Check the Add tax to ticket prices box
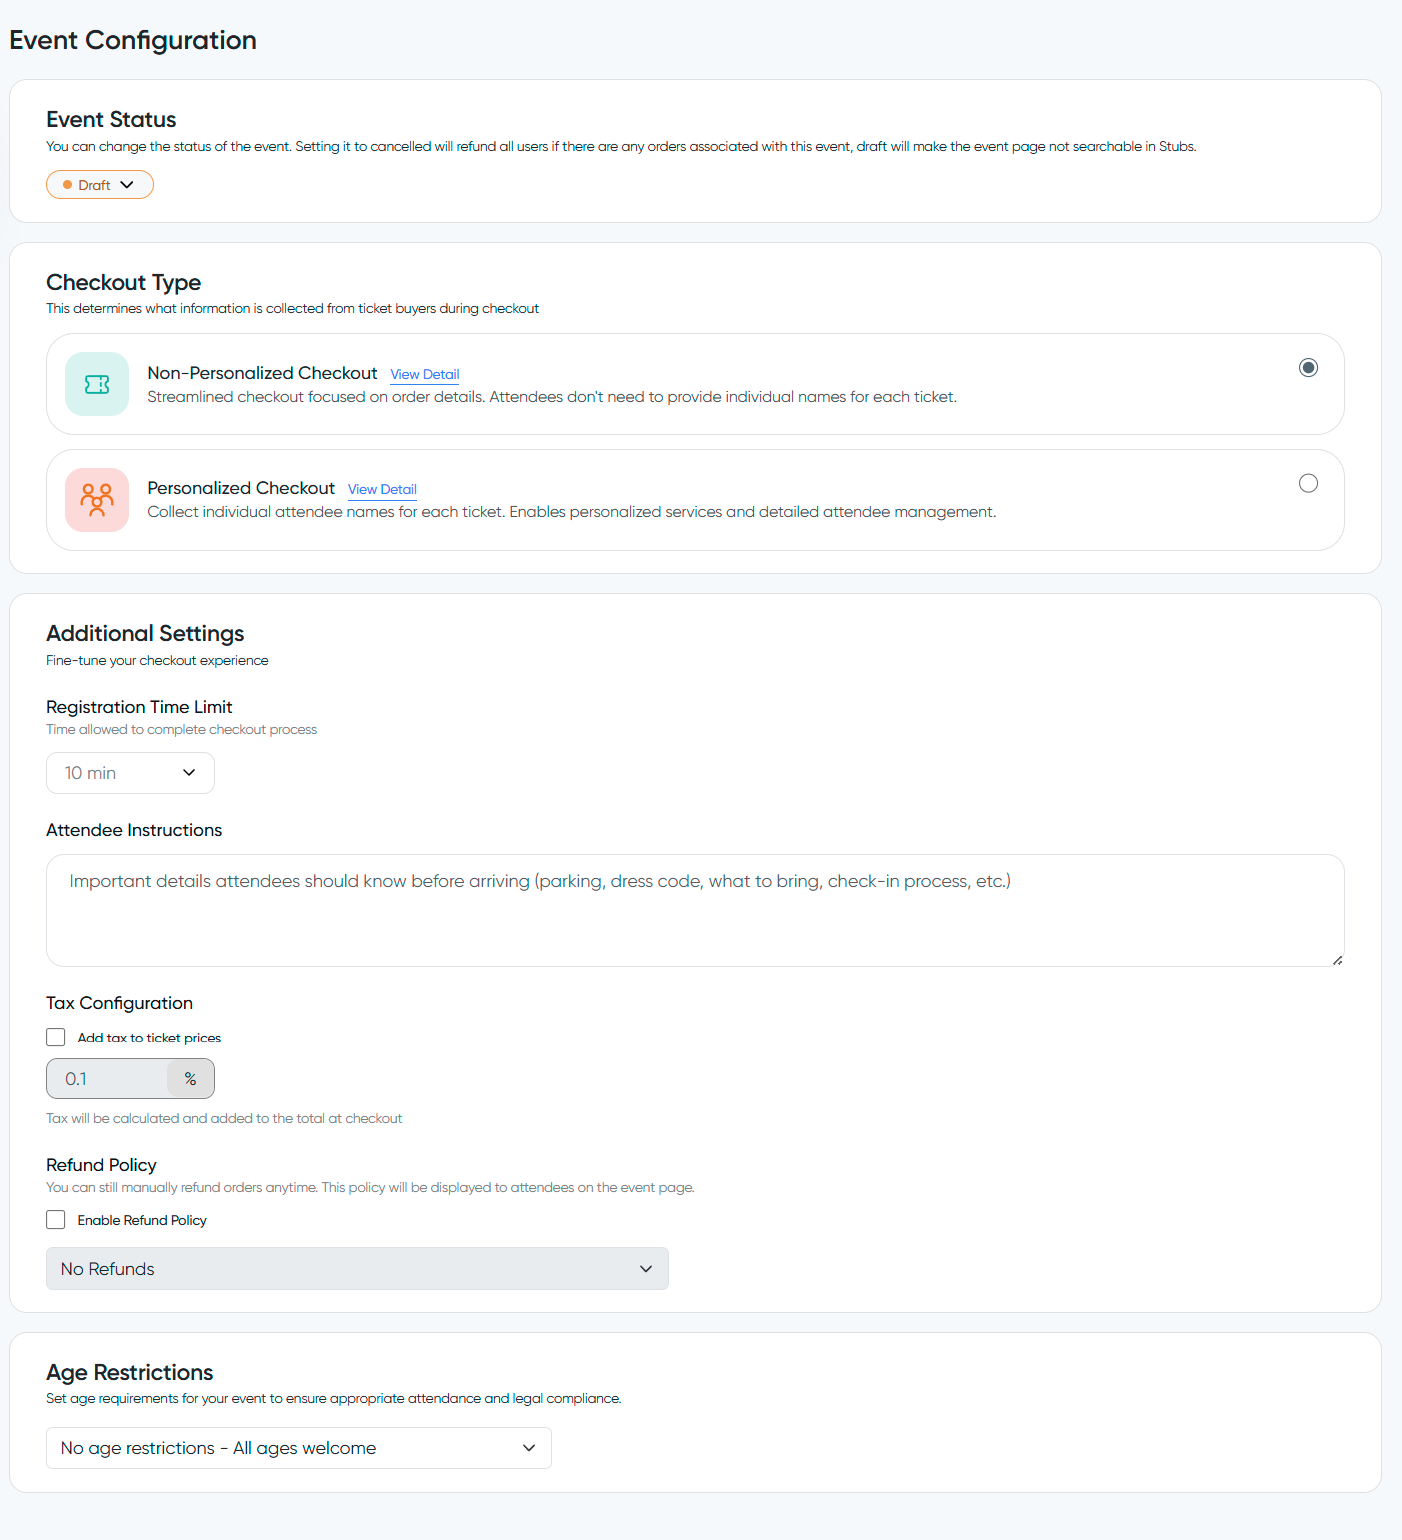1402x1540 pixels. pyautogui.click(x=55, y=1037)
